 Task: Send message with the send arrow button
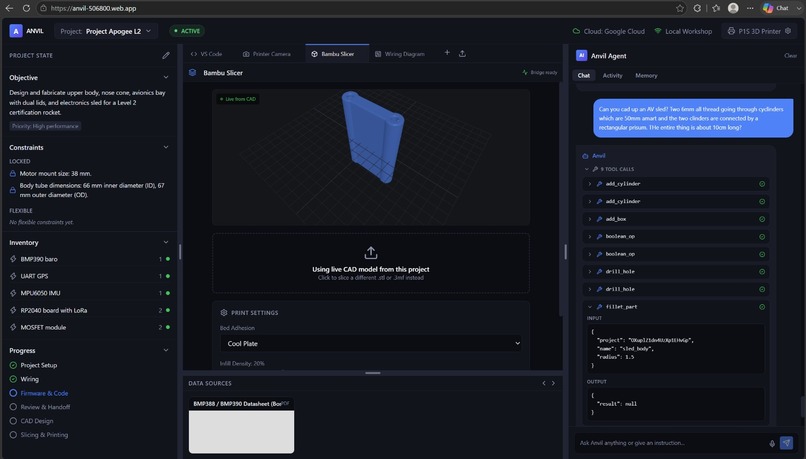click(786, 443)
